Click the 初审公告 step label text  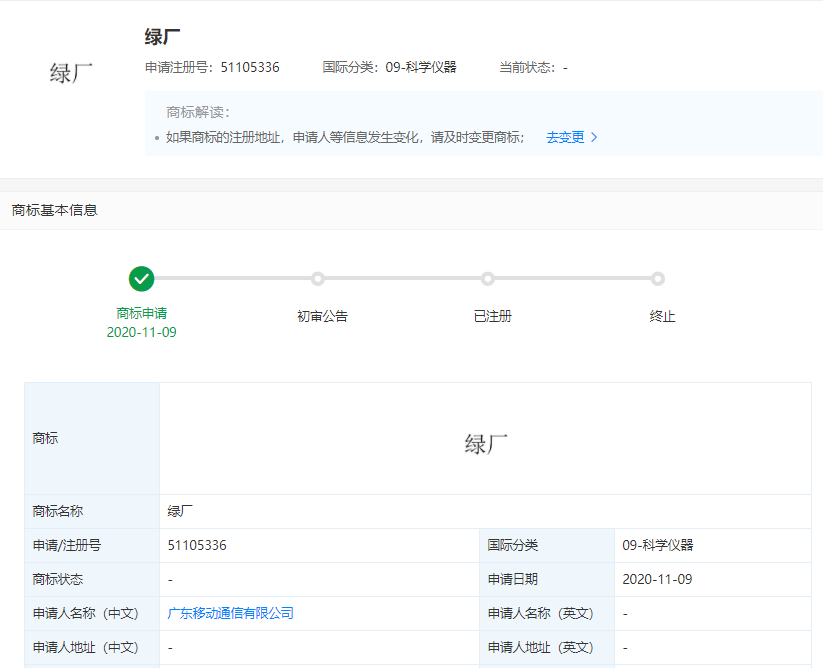tap(322, 316)
